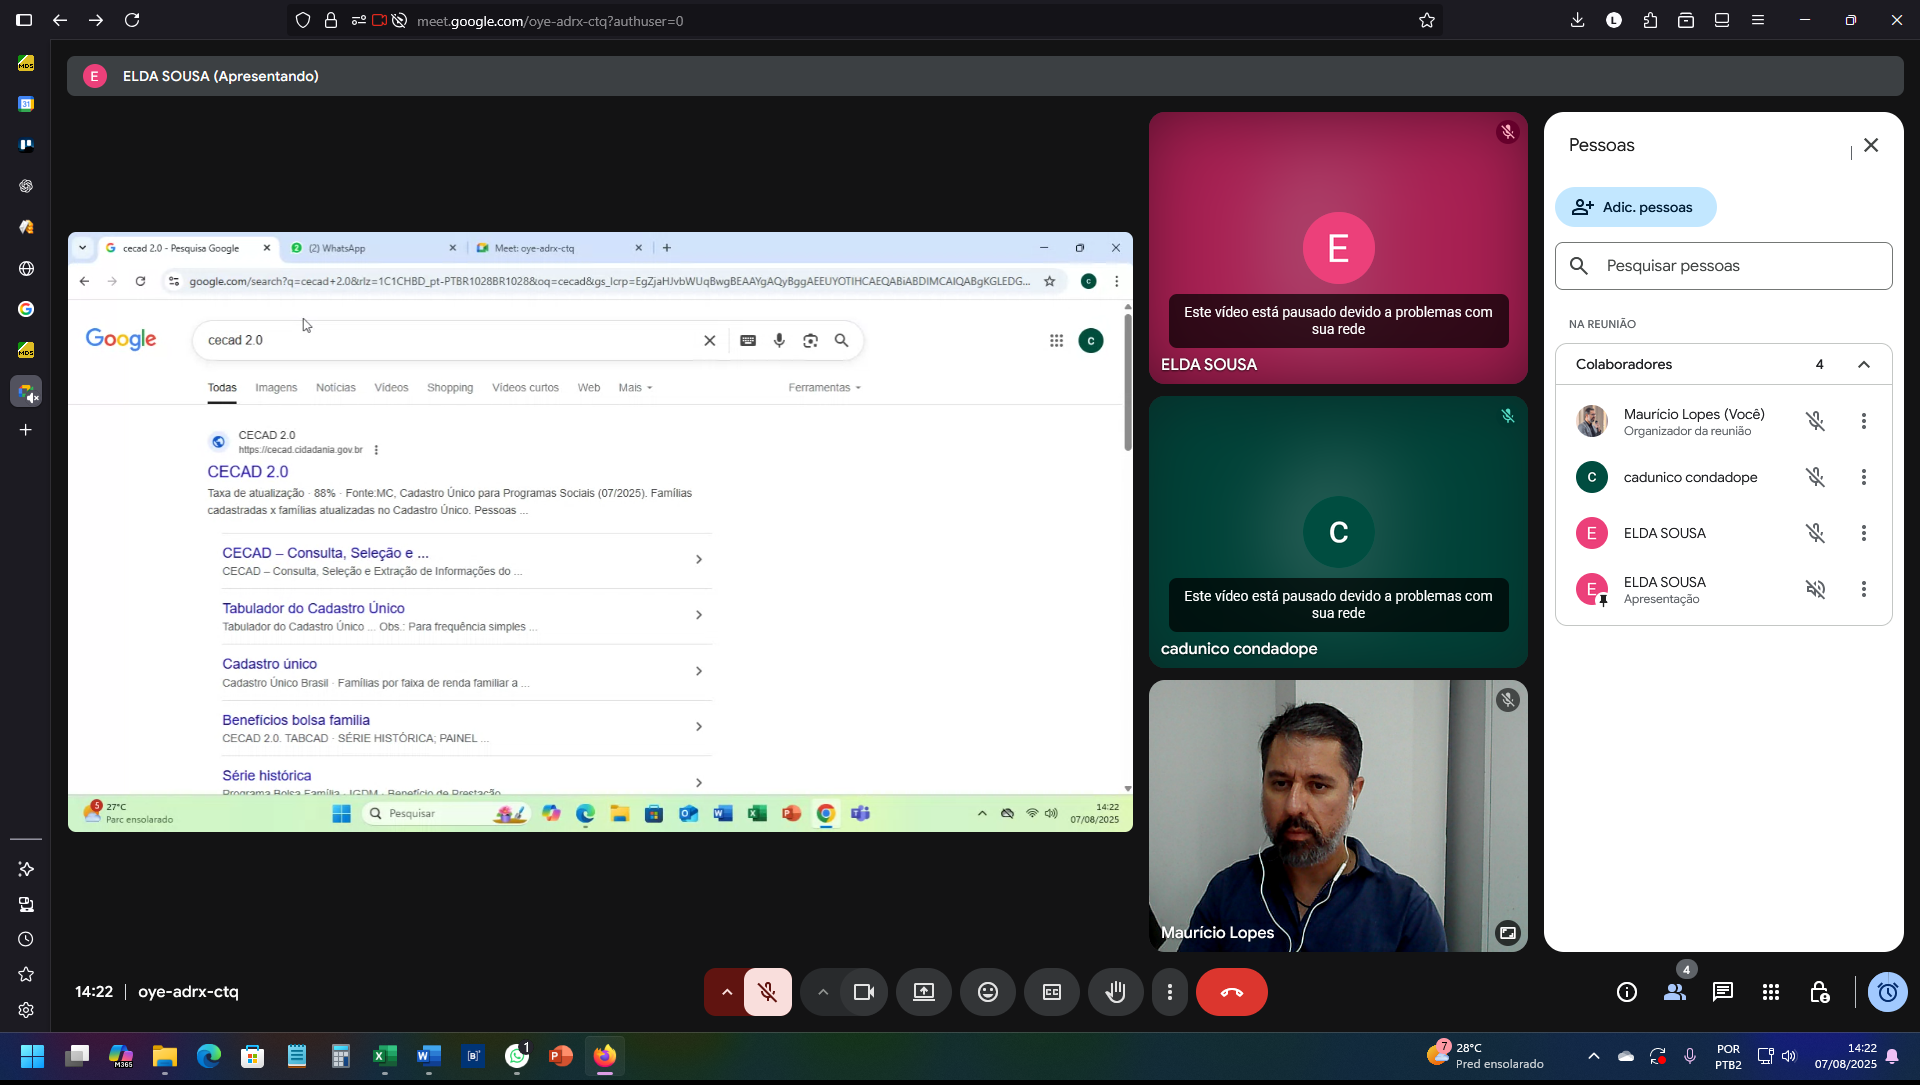Toggle the camera off
1920x1085 pixels.
pyautogui.click(x=864, y=992)
